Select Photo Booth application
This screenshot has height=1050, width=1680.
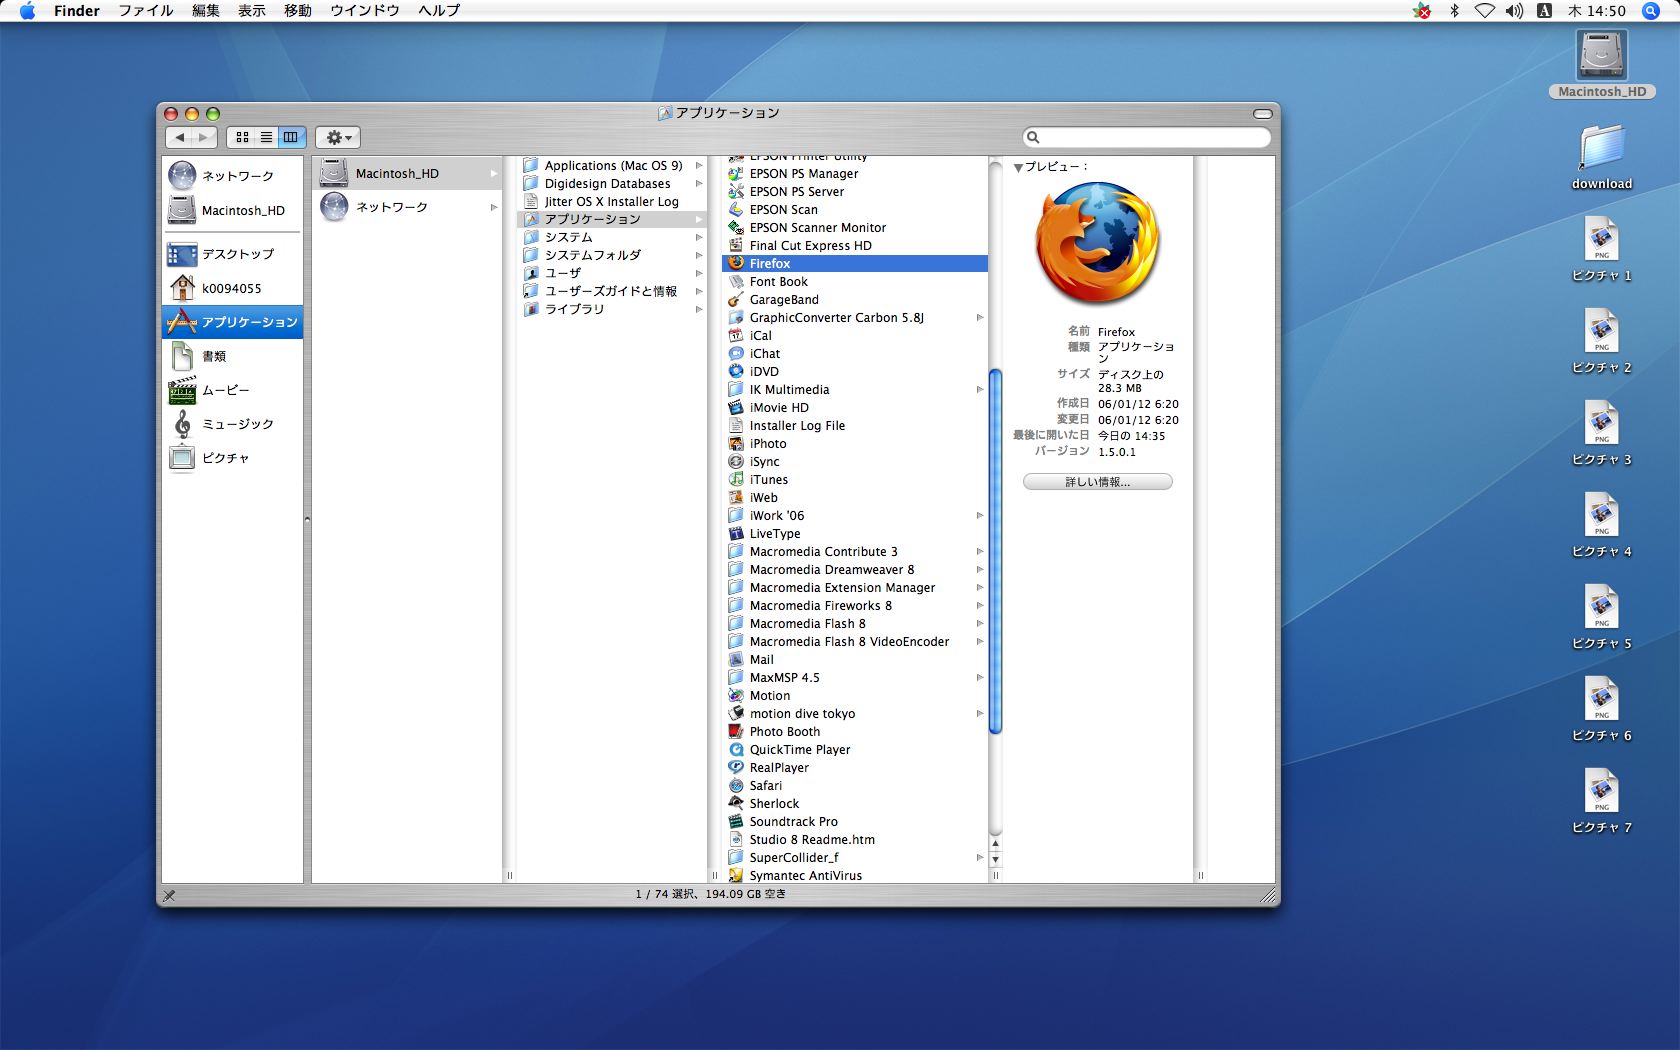(784, 732)
